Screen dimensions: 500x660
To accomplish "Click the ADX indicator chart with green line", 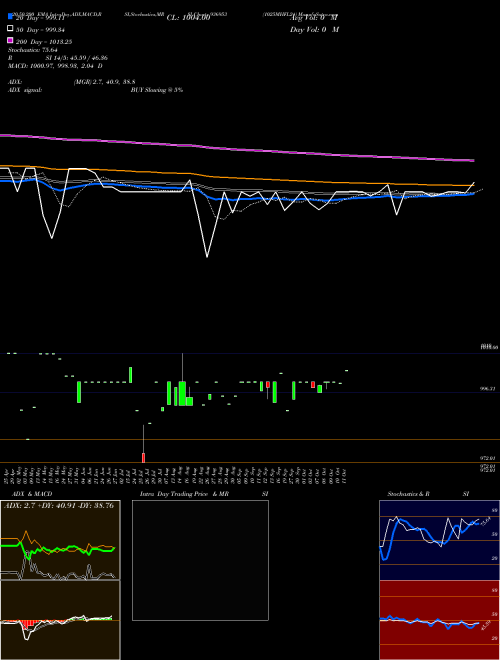I will (60, 540).
